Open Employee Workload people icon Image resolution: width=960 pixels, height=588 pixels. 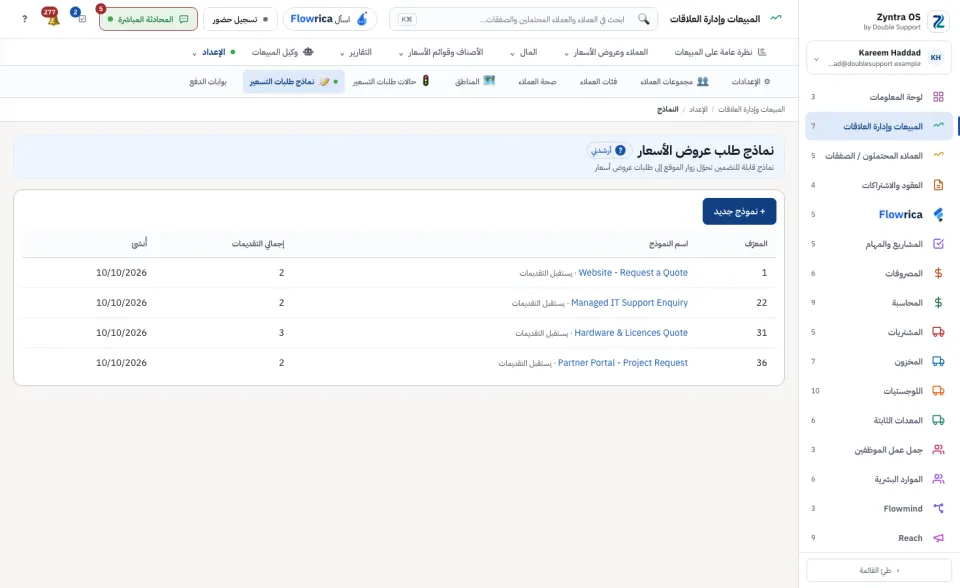click(938, 450)
